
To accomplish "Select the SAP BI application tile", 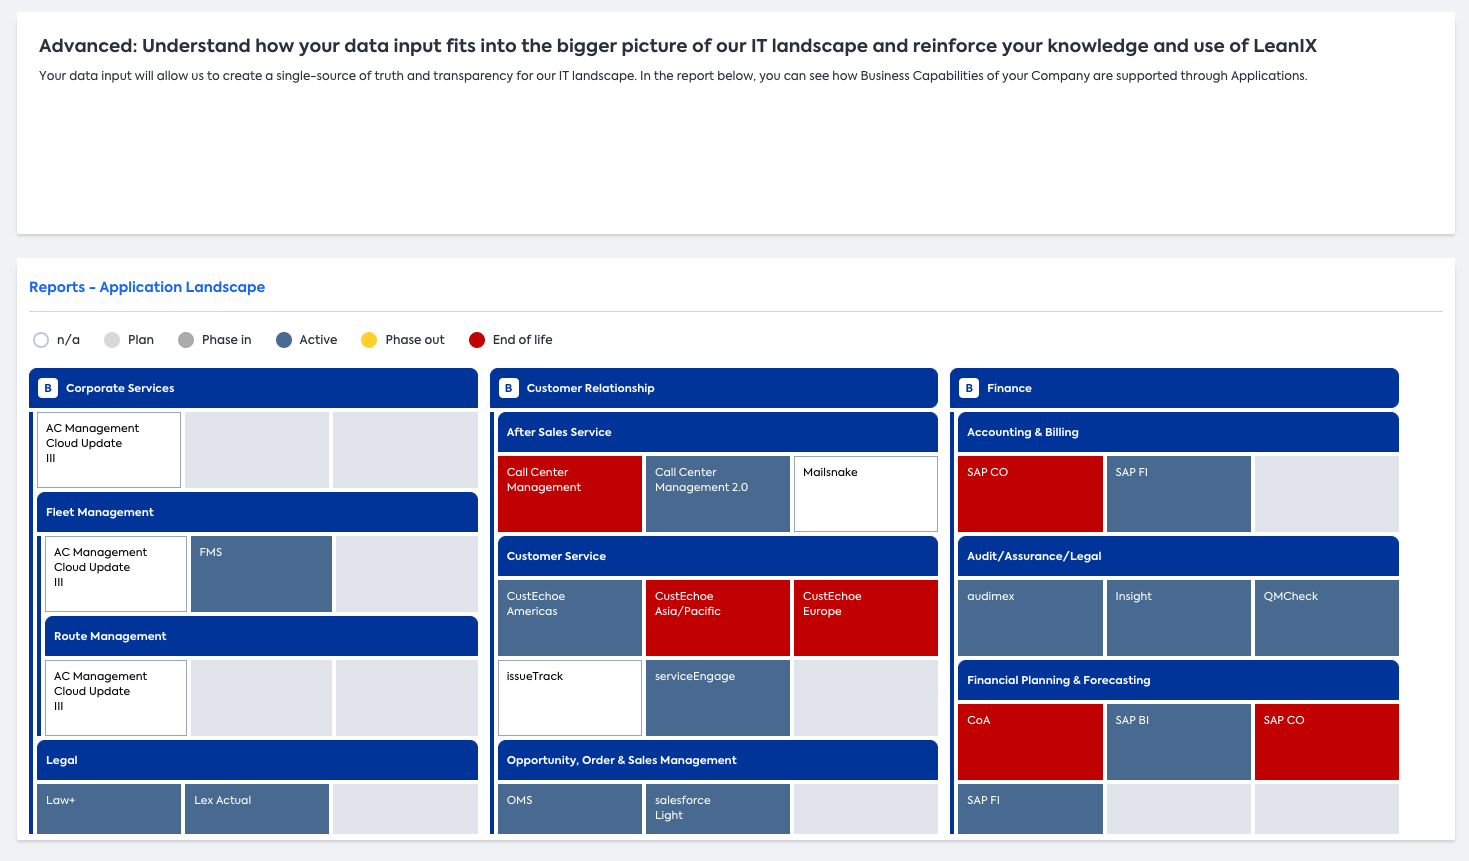I will coord(1179,742).
